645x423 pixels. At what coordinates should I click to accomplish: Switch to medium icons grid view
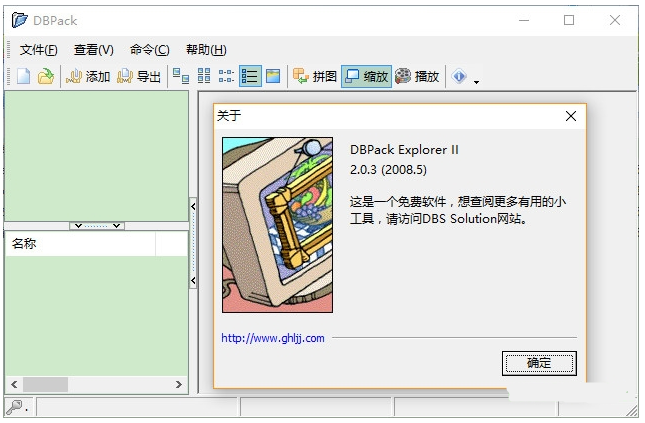coord(204,76)
